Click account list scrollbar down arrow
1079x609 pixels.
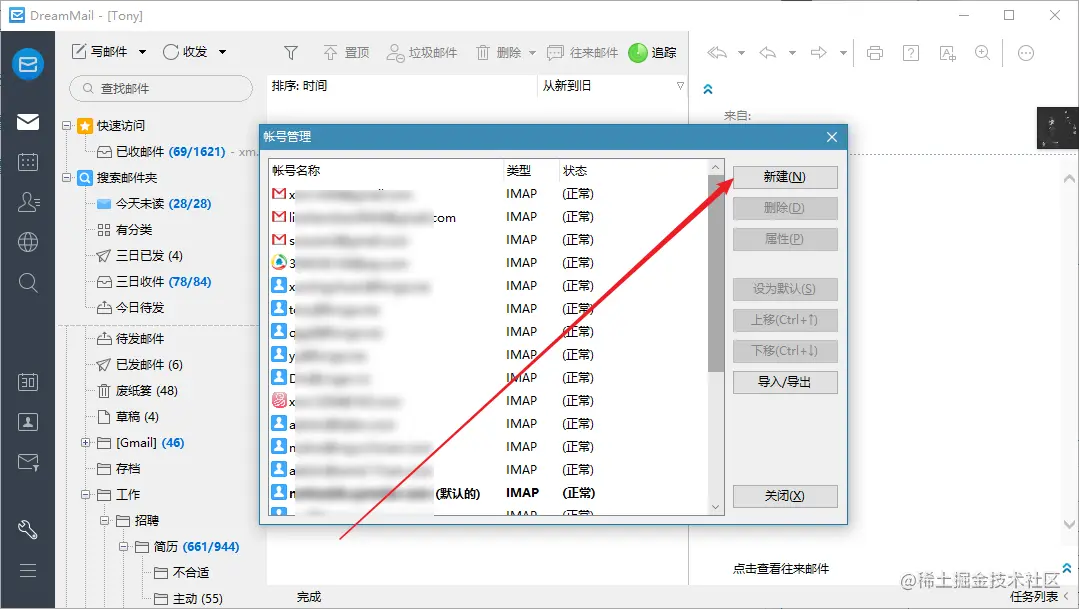click(x=716, y=507)
